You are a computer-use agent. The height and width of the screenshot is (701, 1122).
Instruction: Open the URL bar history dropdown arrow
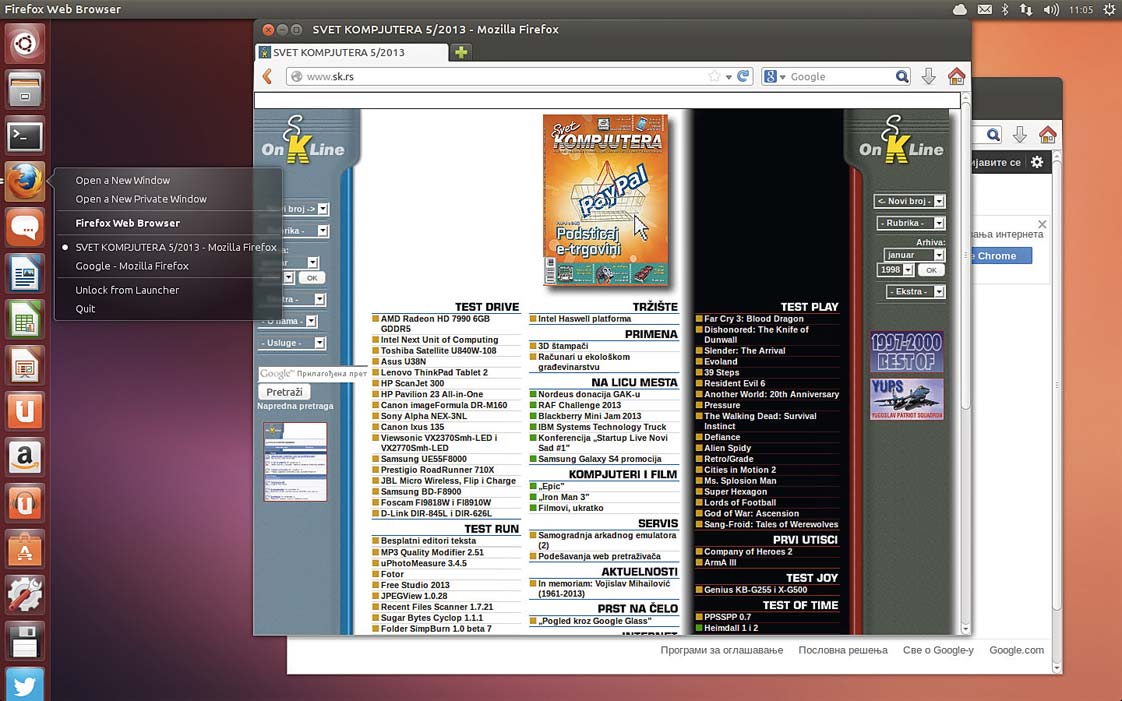[x=728, y=77]
